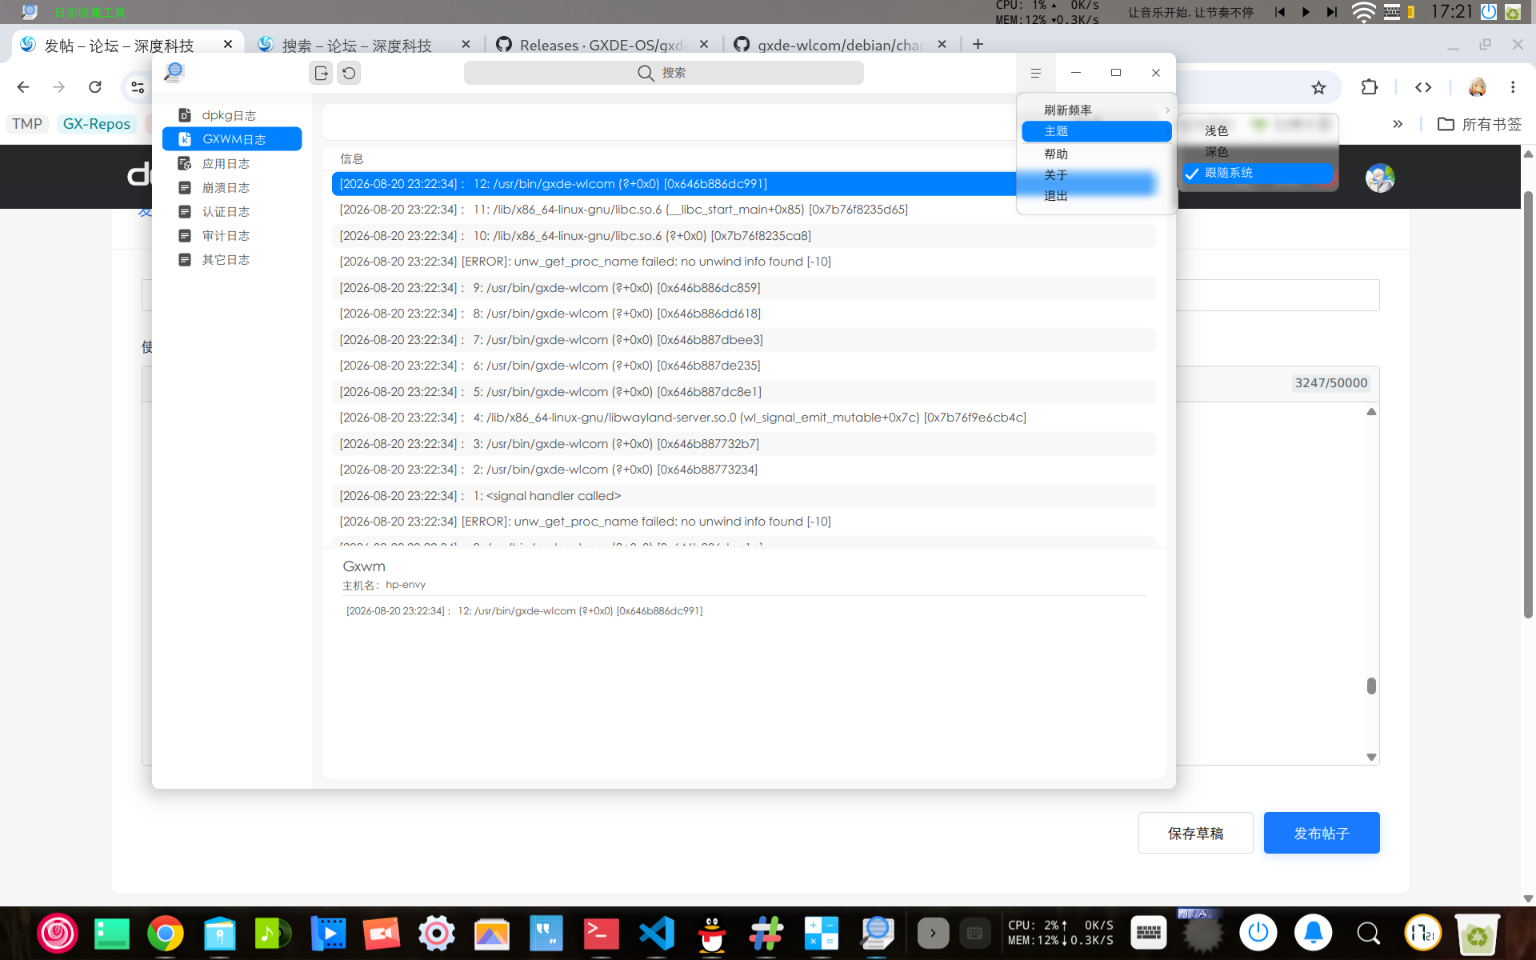The width and height of the screenshot is (1536, 960).
Task: Select the libwayland-server.so.0 log row
Action: tap(744, 418)
